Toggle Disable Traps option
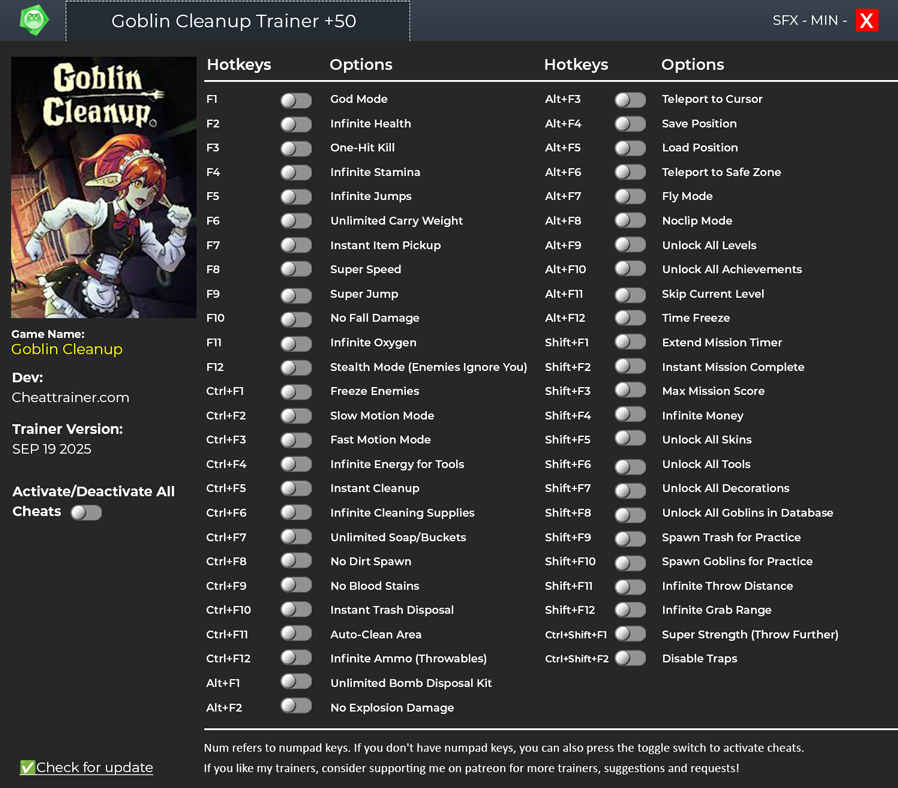898x788 pixels. [630, 658]
